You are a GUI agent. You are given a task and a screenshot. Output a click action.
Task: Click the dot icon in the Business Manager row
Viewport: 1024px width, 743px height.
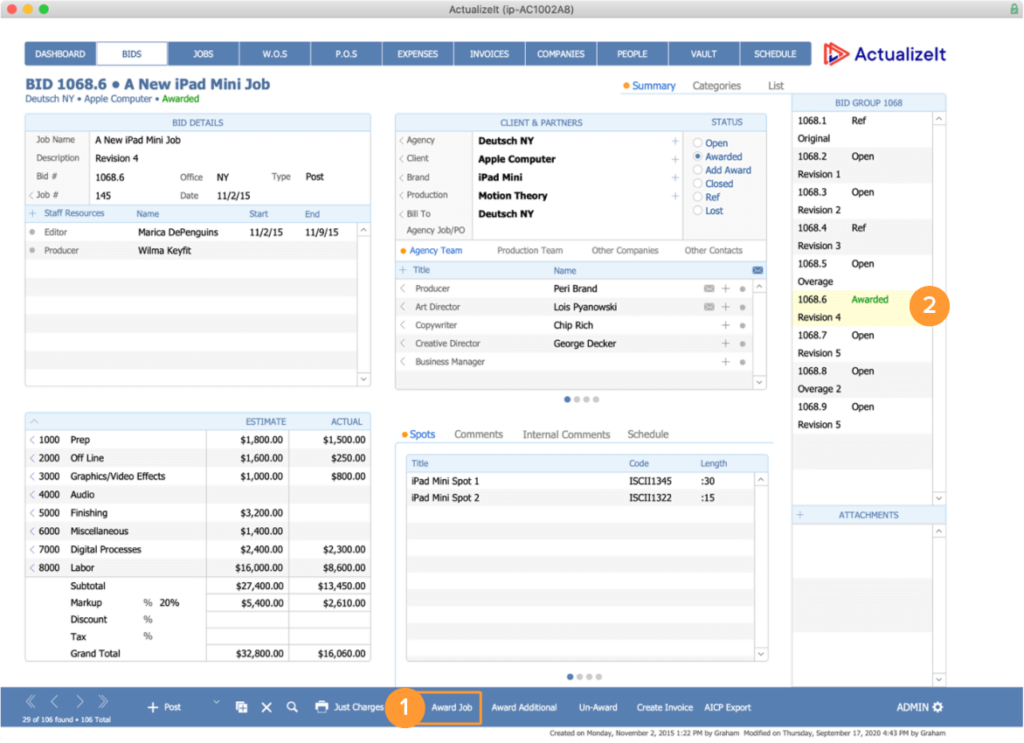tap(743, 363)
